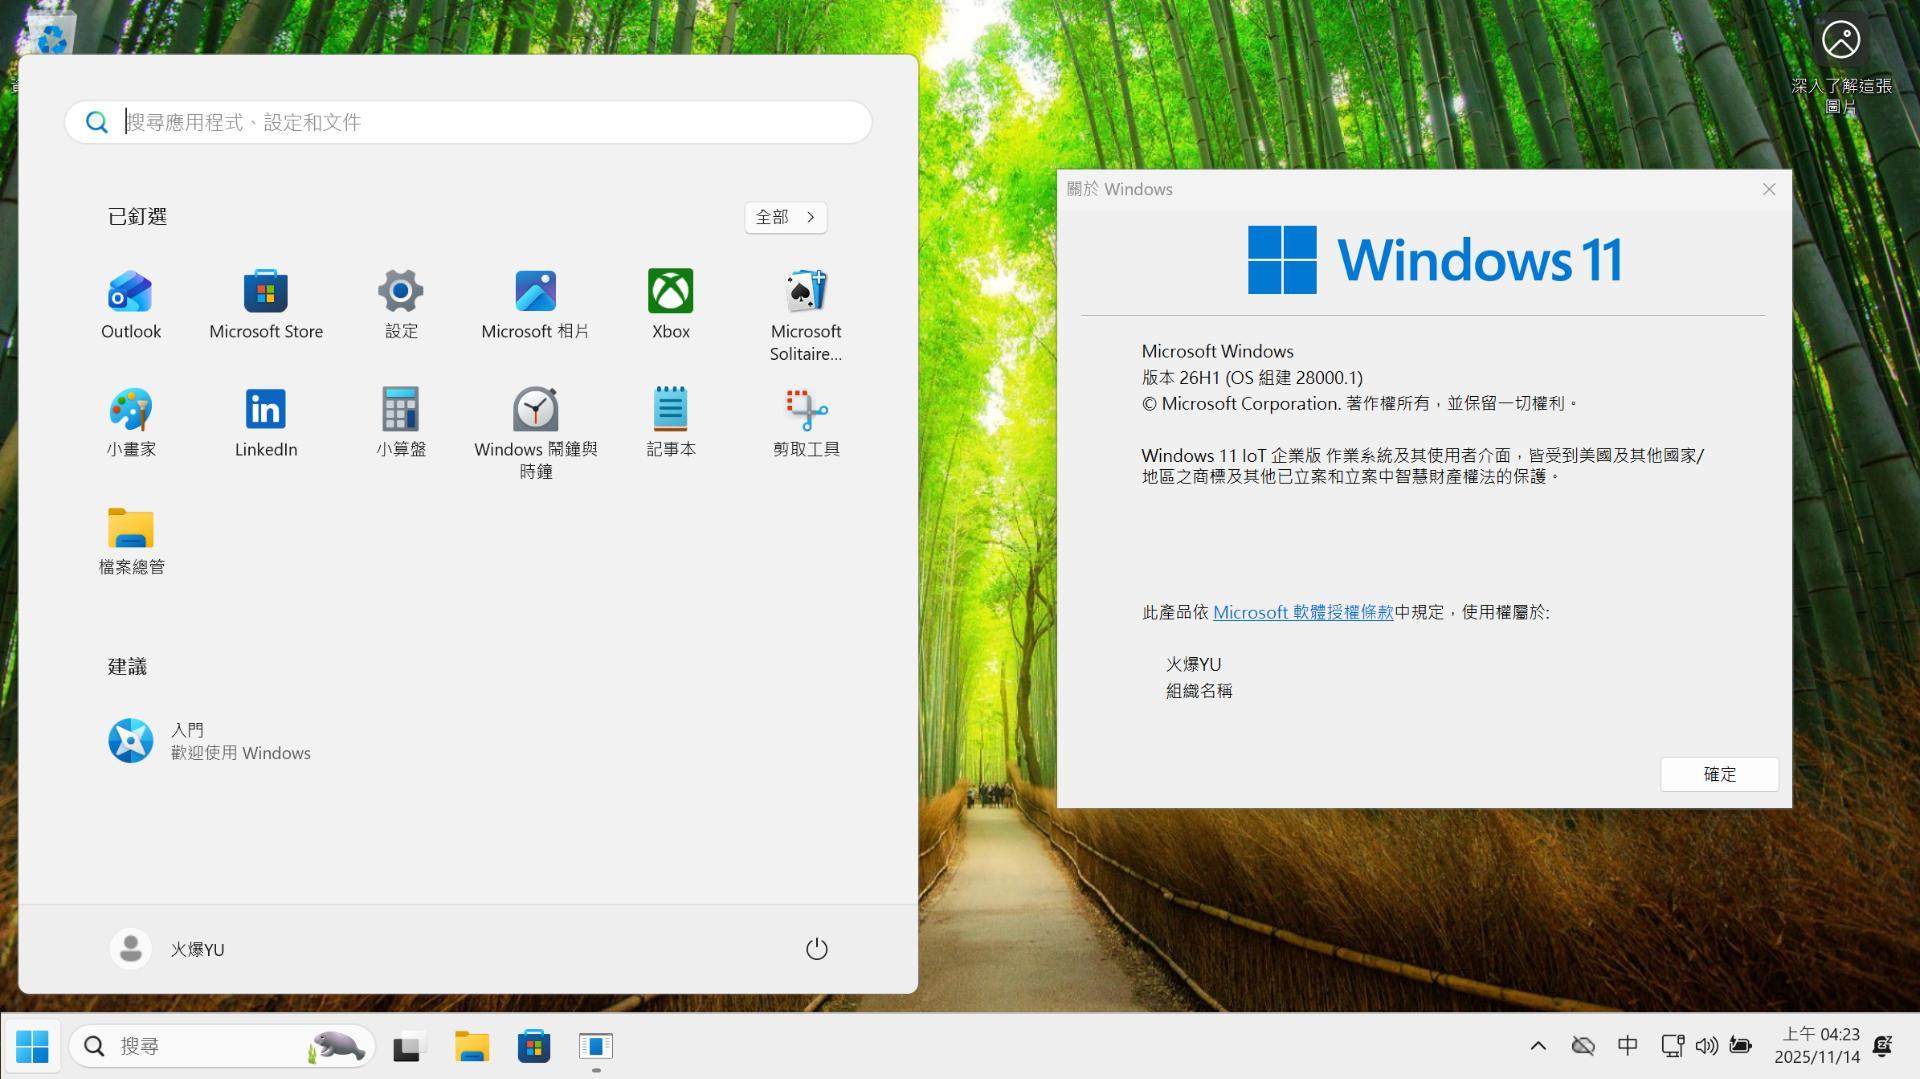Click Task View icon on taskbar
Viewport: 1920px width, 1079px height.
tap(407, 1047)
